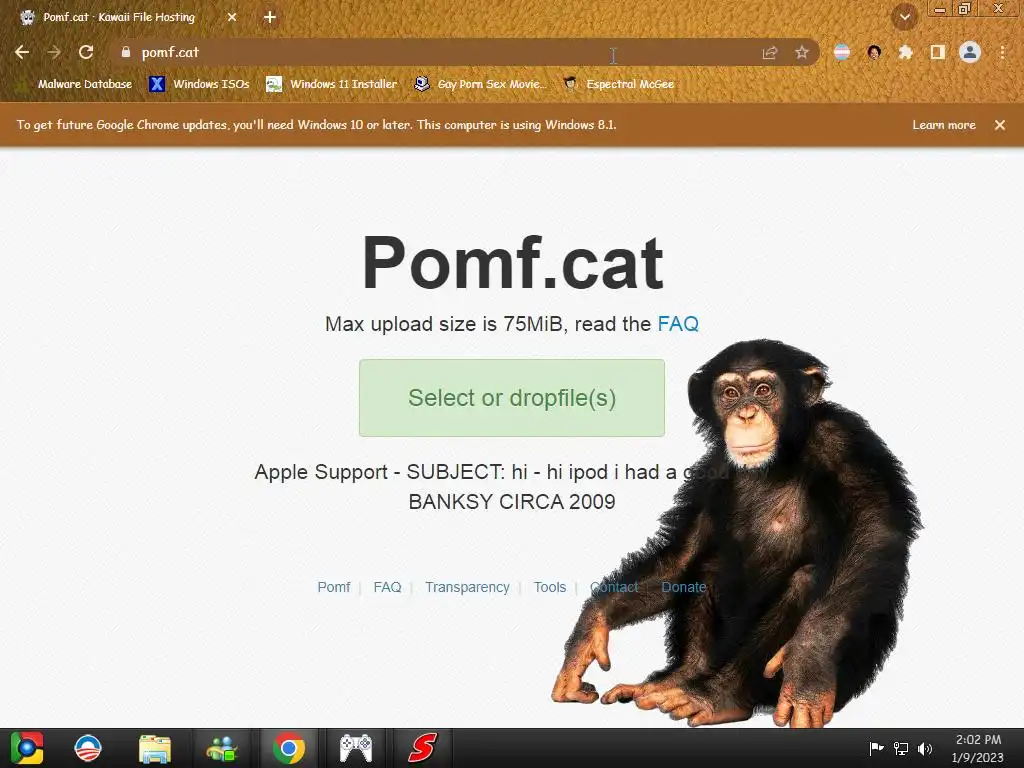View site info via the lock icon
1024x768 pixels.
click(x=126, y=52)
